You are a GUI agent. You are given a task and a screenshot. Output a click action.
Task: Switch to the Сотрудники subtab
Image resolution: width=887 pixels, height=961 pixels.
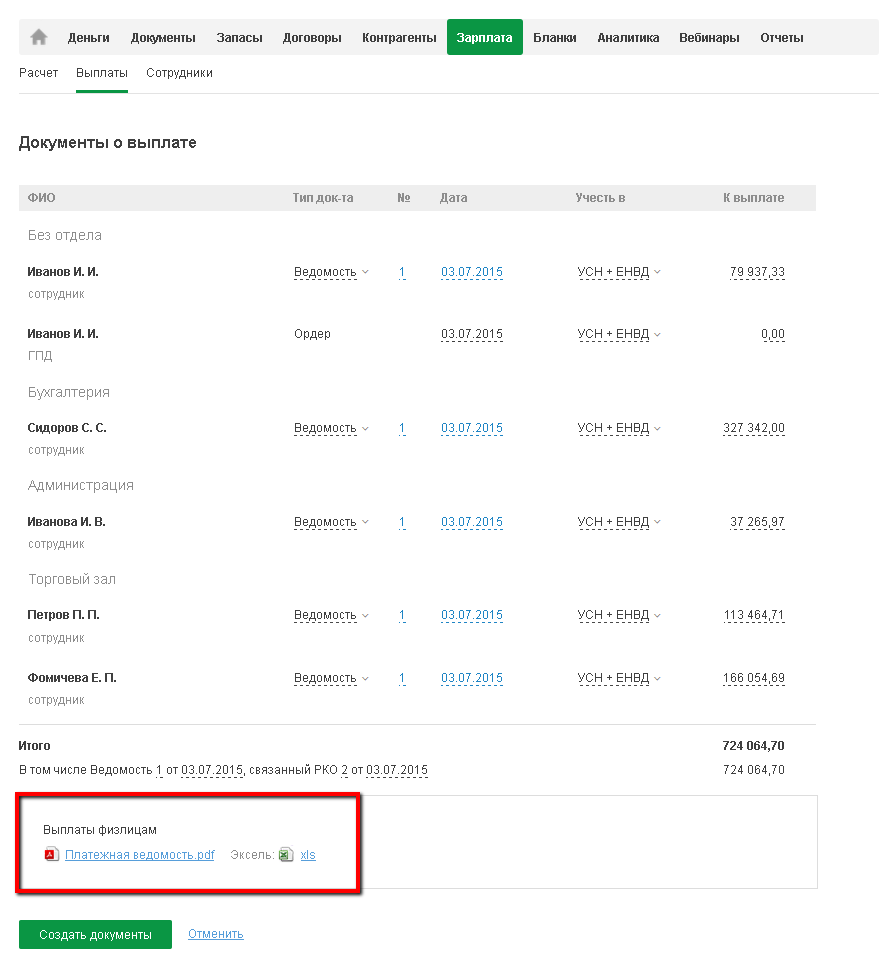pyautogui.click(x=179, y=73)
